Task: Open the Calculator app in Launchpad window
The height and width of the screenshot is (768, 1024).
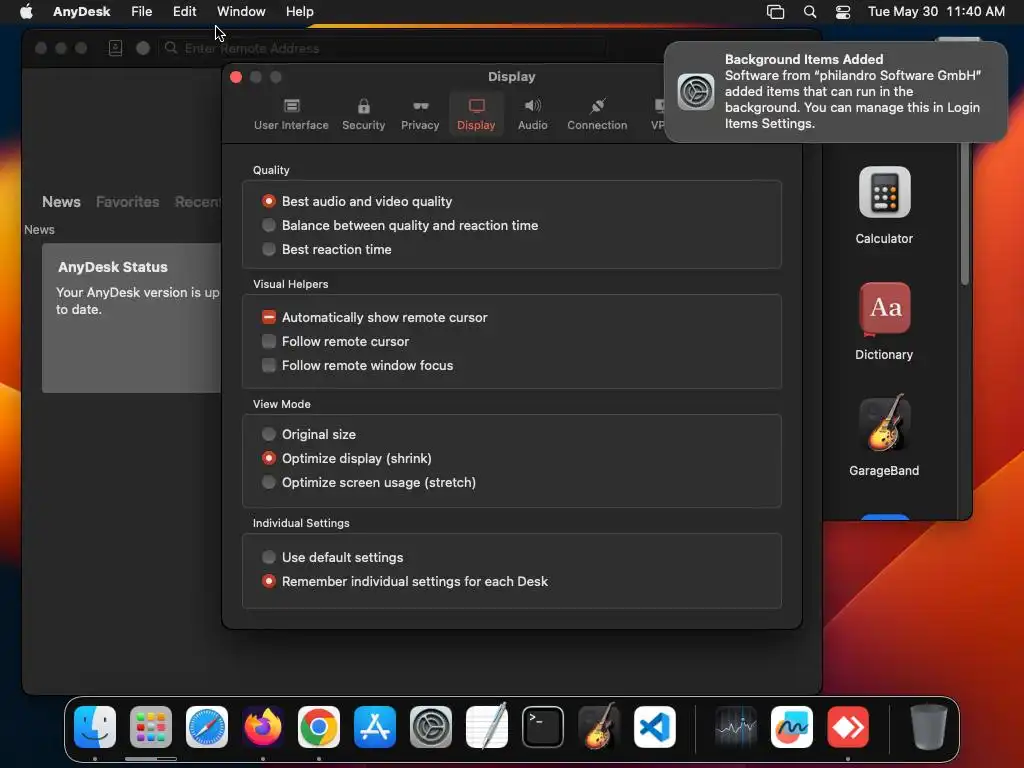Action: tap(884, 192)
